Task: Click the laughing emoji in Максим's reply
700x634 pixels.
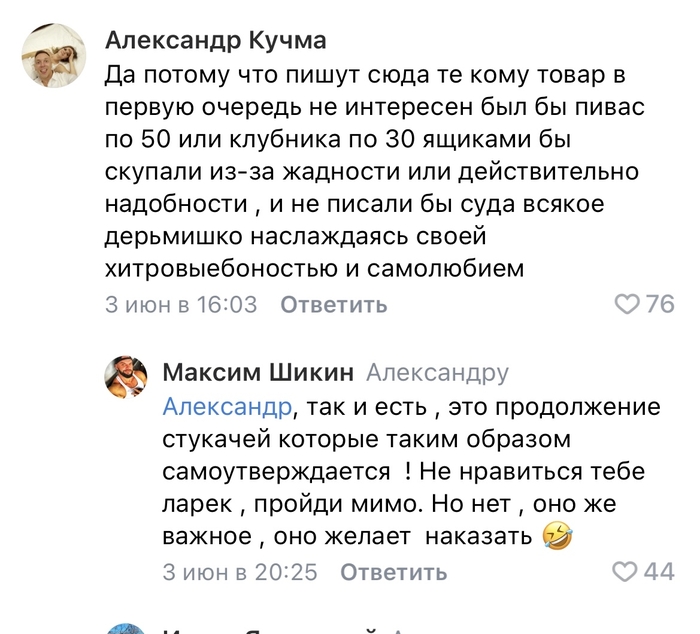Action: point(555,536)
